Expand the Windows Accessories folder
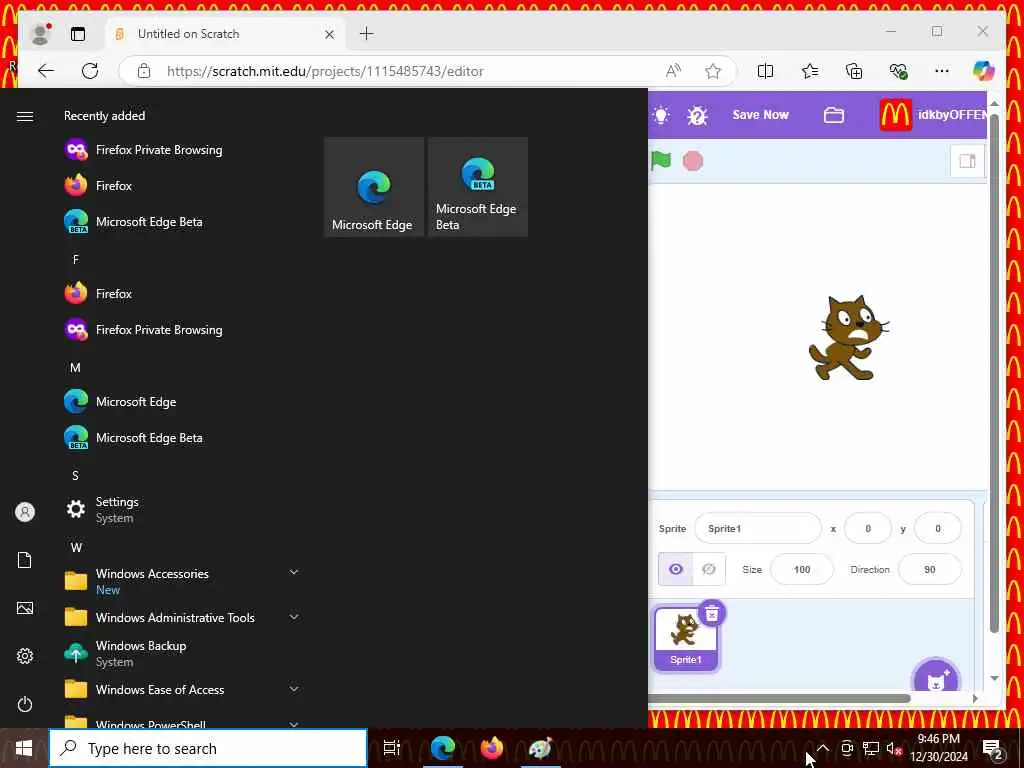 (x=183, y=581)
